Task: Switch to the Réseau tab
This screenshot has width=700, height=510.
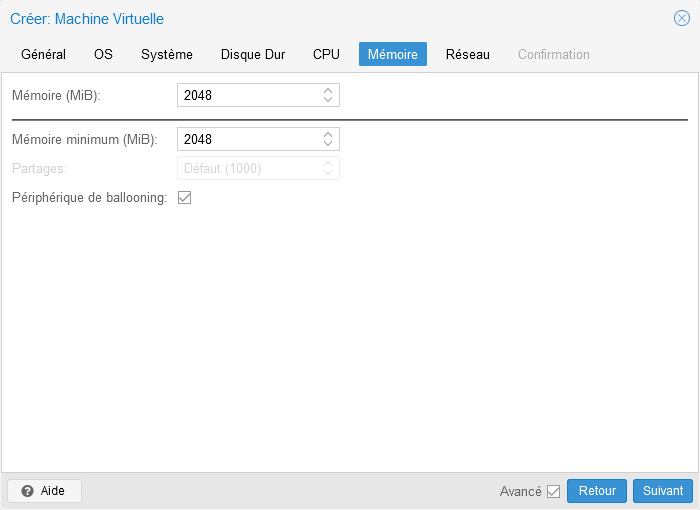Action: pyautogui.click(x=468, y=54)
